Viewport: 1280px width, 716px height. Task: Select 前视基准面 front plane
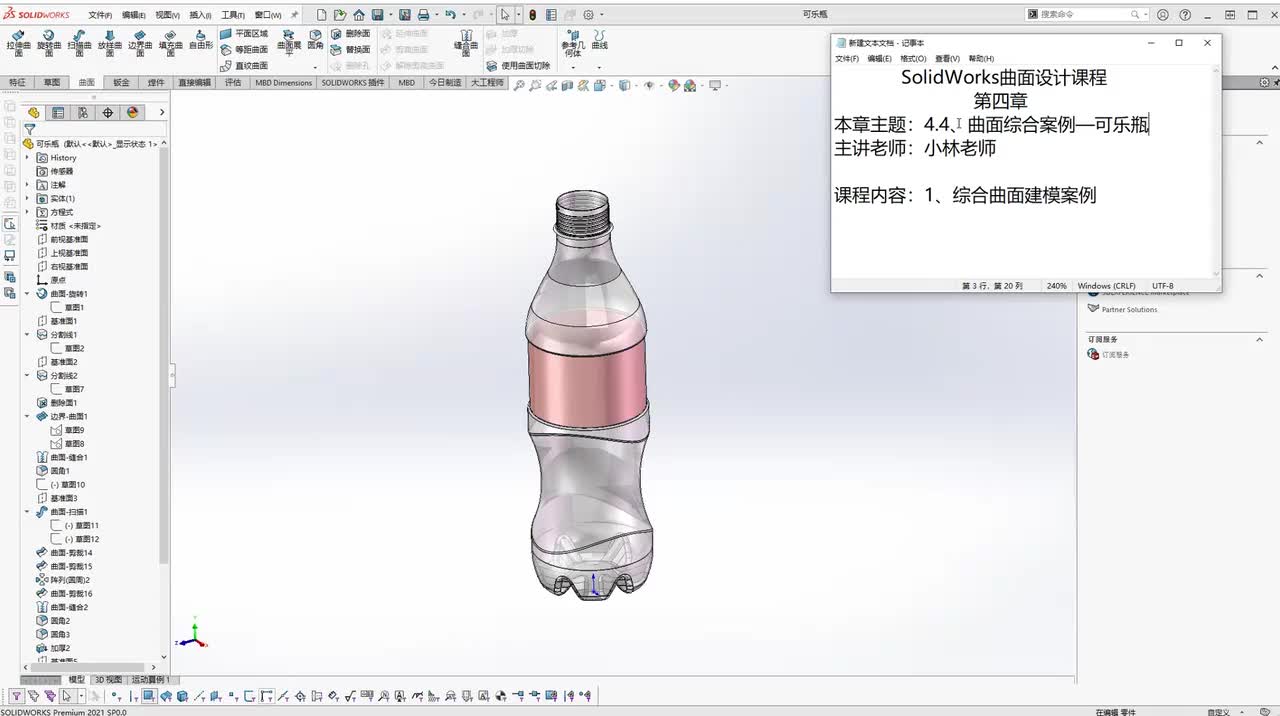click(63, 239)
